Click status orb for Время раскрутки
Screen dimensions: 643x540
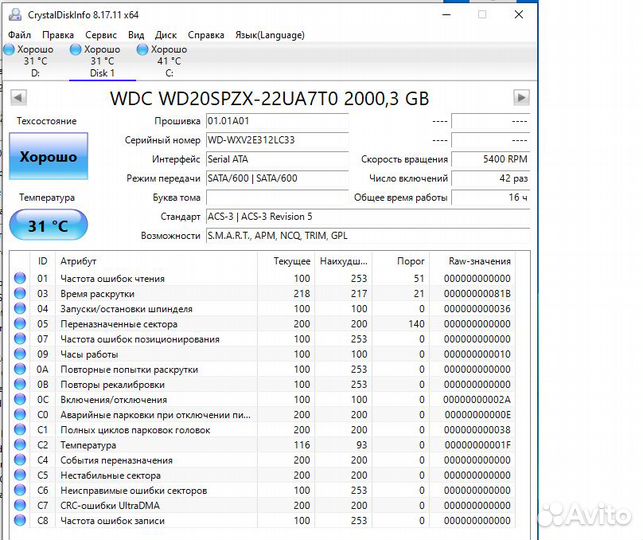click(20, 293)
